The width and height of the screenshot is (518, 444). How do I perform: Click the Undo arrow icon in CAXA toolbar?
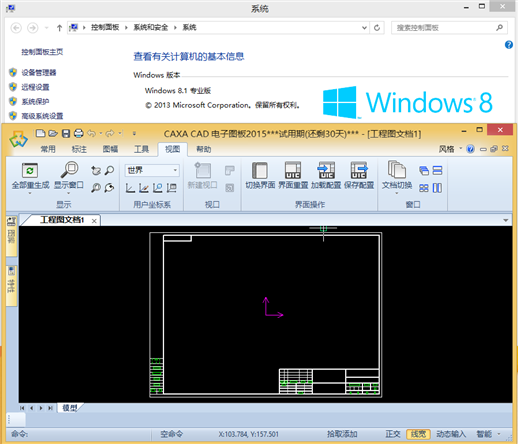(91, 133)
